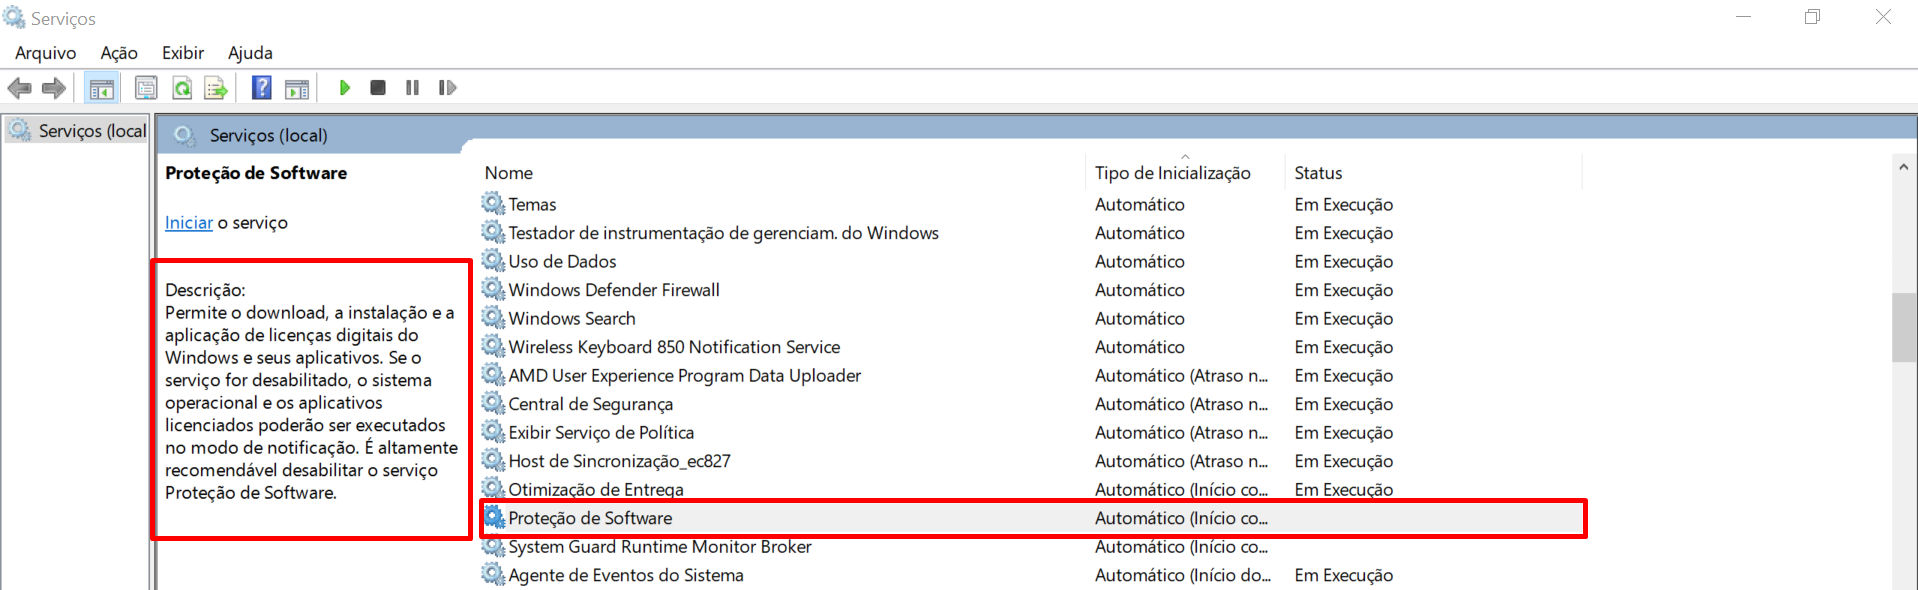Image resolution: width=1918 pixels, height=590 pixels.
Task: Click gear icon beside Proteção de Software
Action: (x=494, y=518)
